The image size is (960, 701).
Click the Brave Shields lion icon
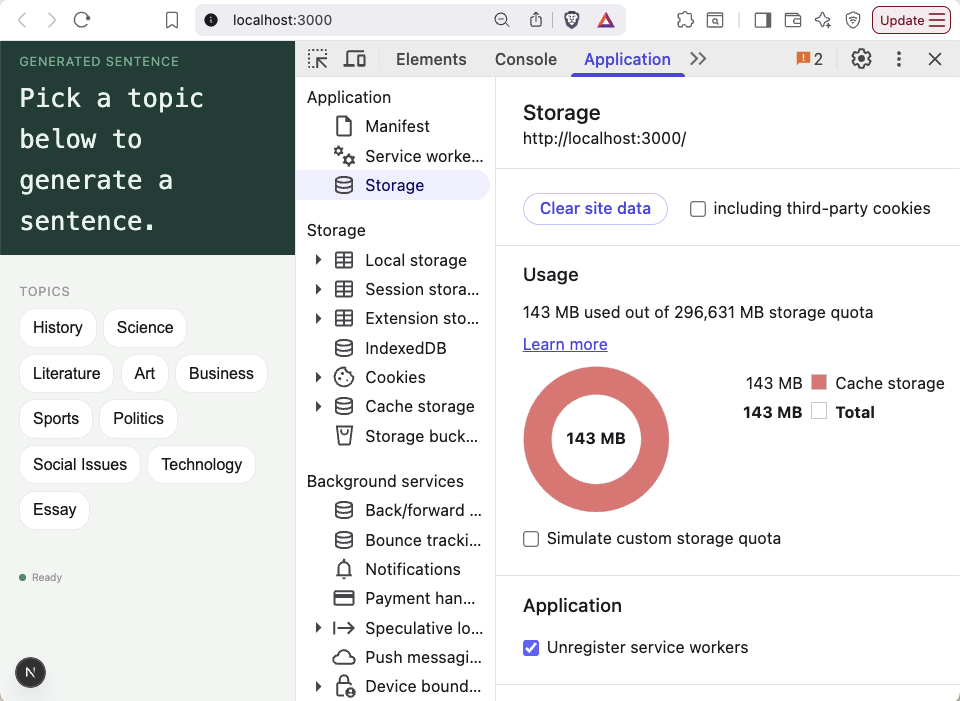[571, 20]
